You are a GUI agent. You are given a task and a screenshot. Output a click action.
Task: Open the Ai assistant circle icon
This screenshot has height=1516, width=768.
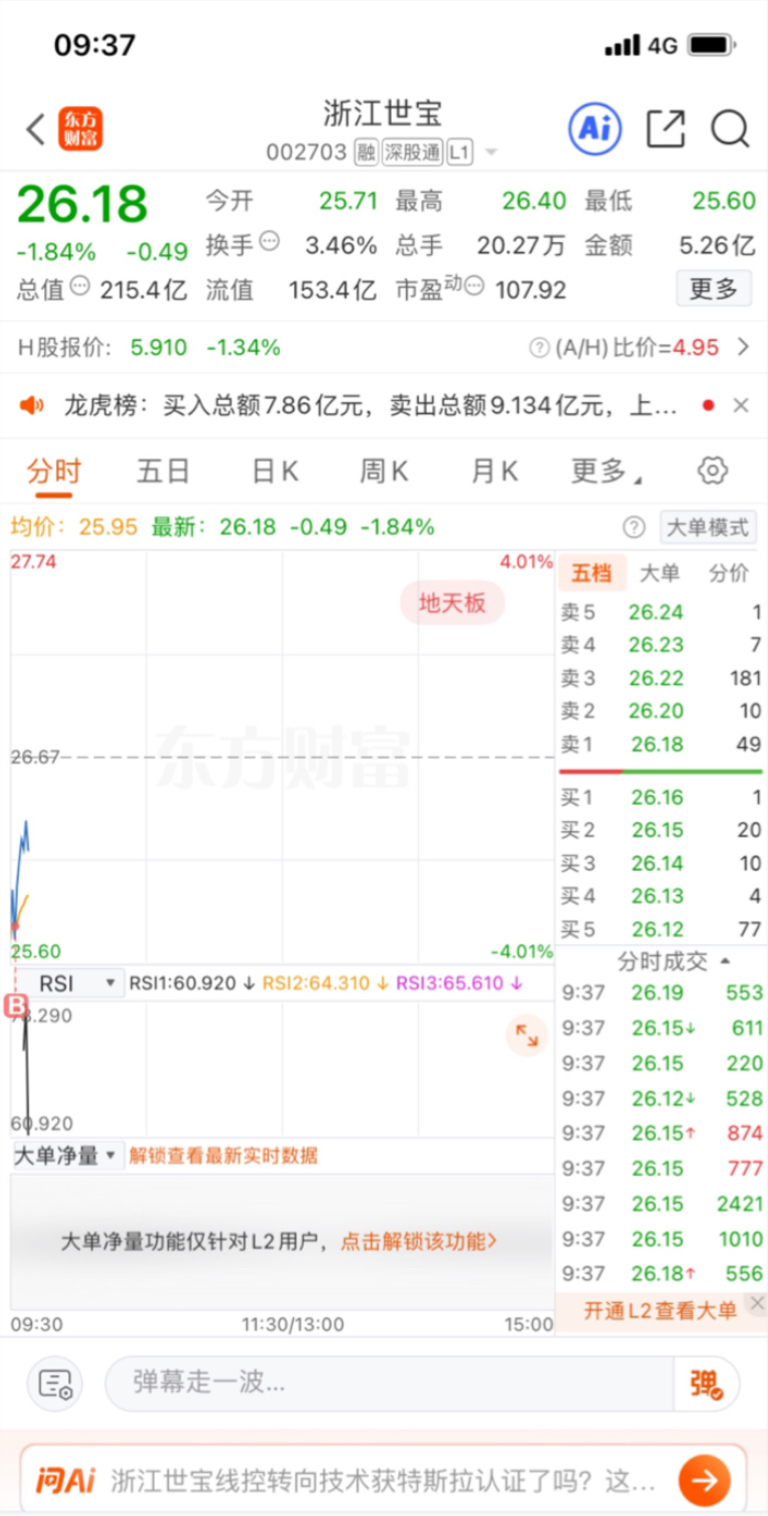point(595,129)
